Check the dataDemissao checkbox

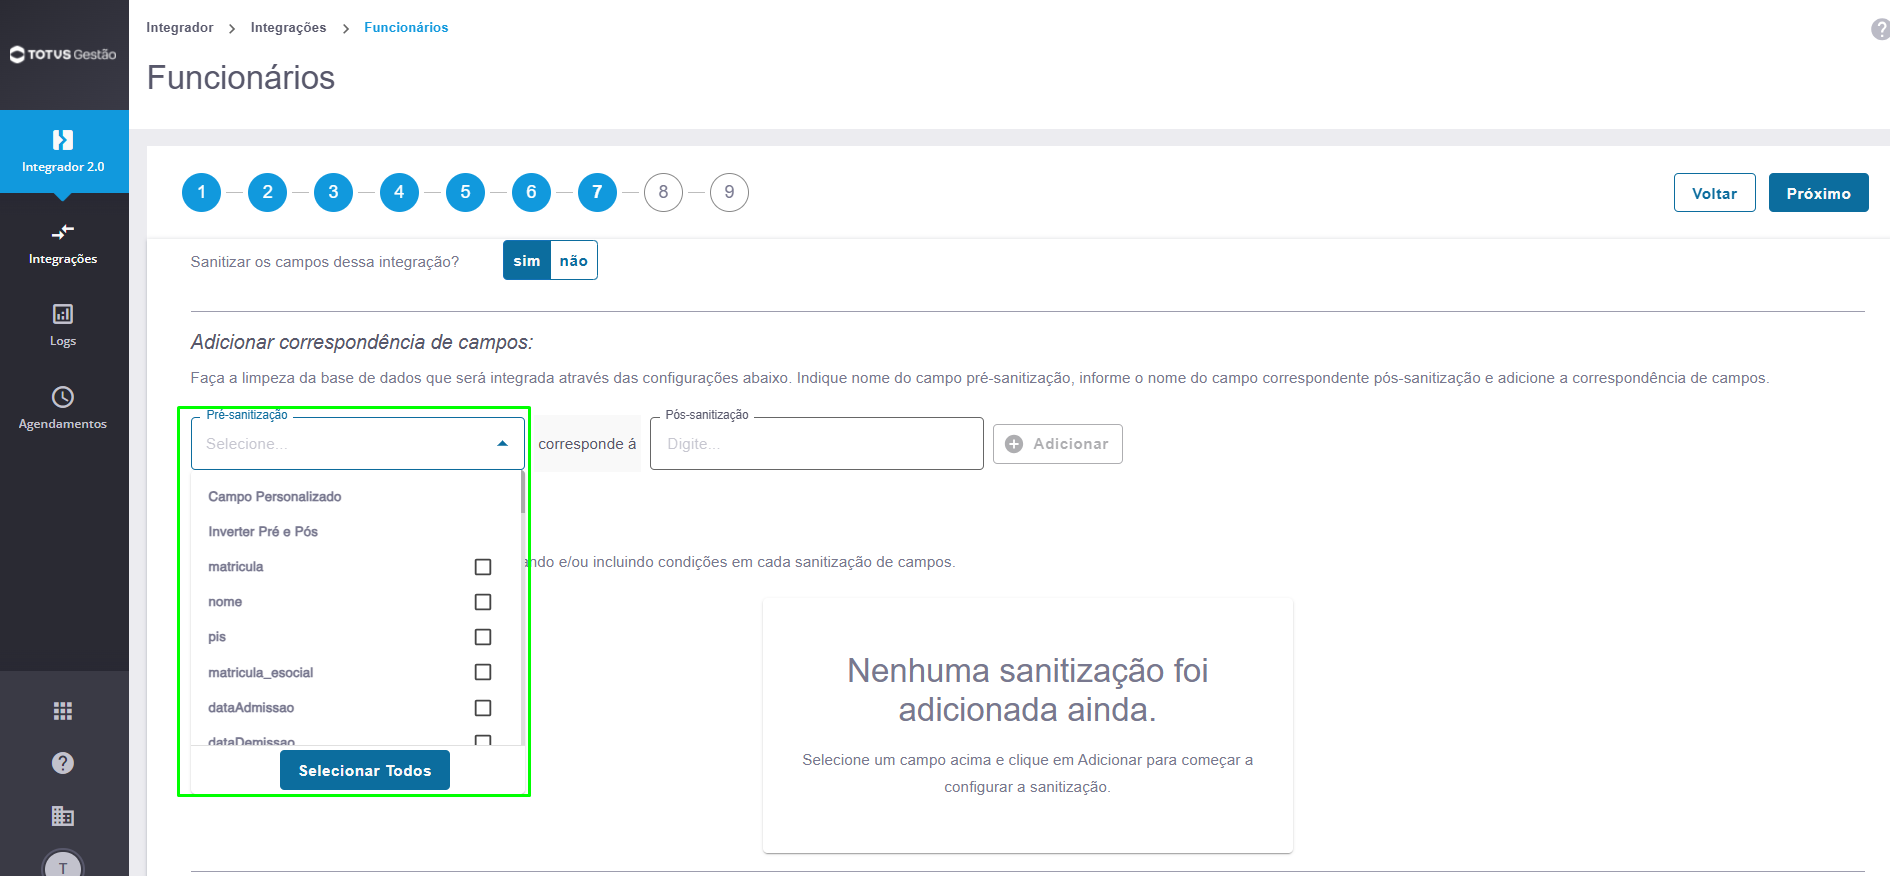coord(483,741)
